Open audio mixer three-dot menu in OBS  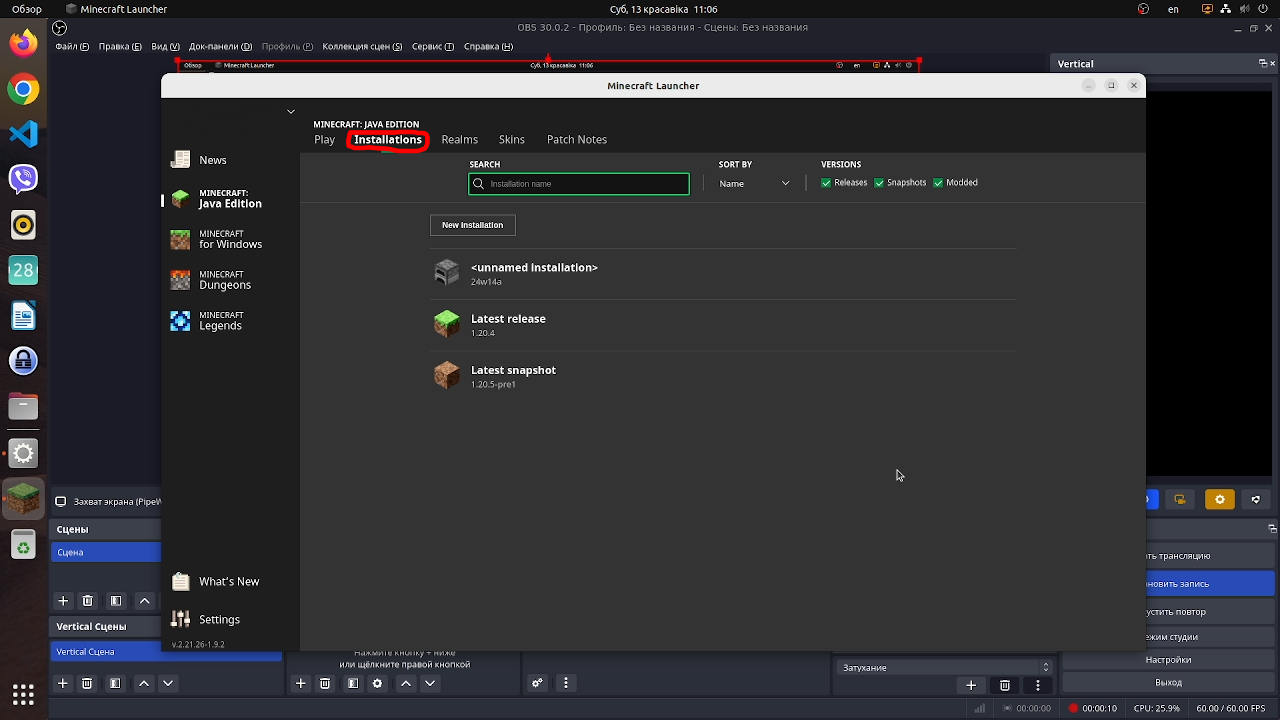(568, 684)
